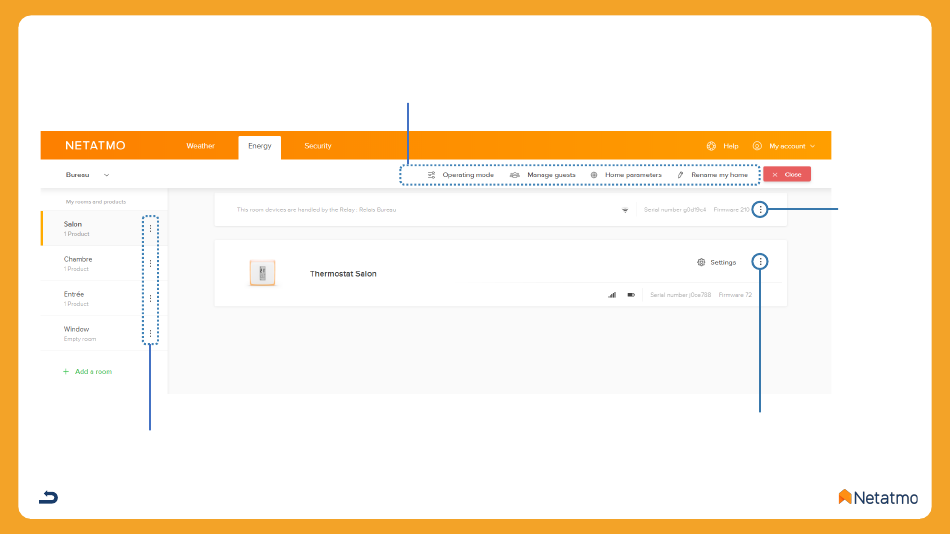Expand the Bureau home dropdown
The width and height of the screenshot is (950, 534).
[87, 175]
